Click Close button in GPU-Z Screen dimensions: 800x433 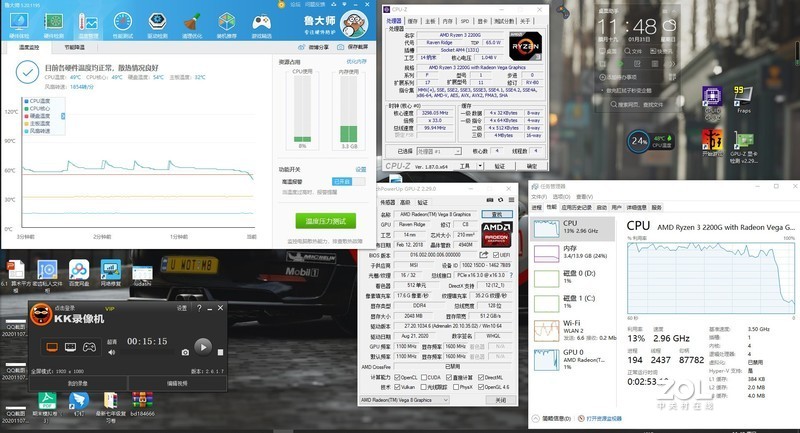(500, 400)
